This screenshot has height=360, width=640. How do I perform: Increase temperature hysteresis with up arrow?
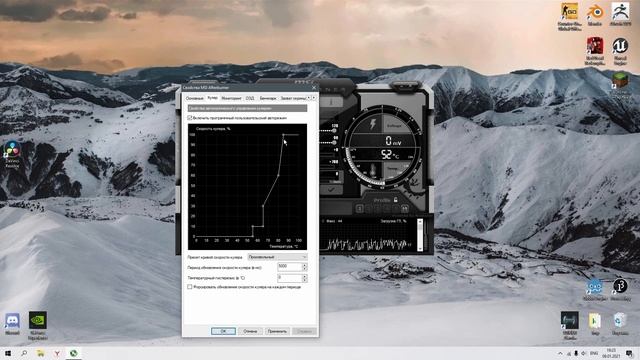click(304, 276)
